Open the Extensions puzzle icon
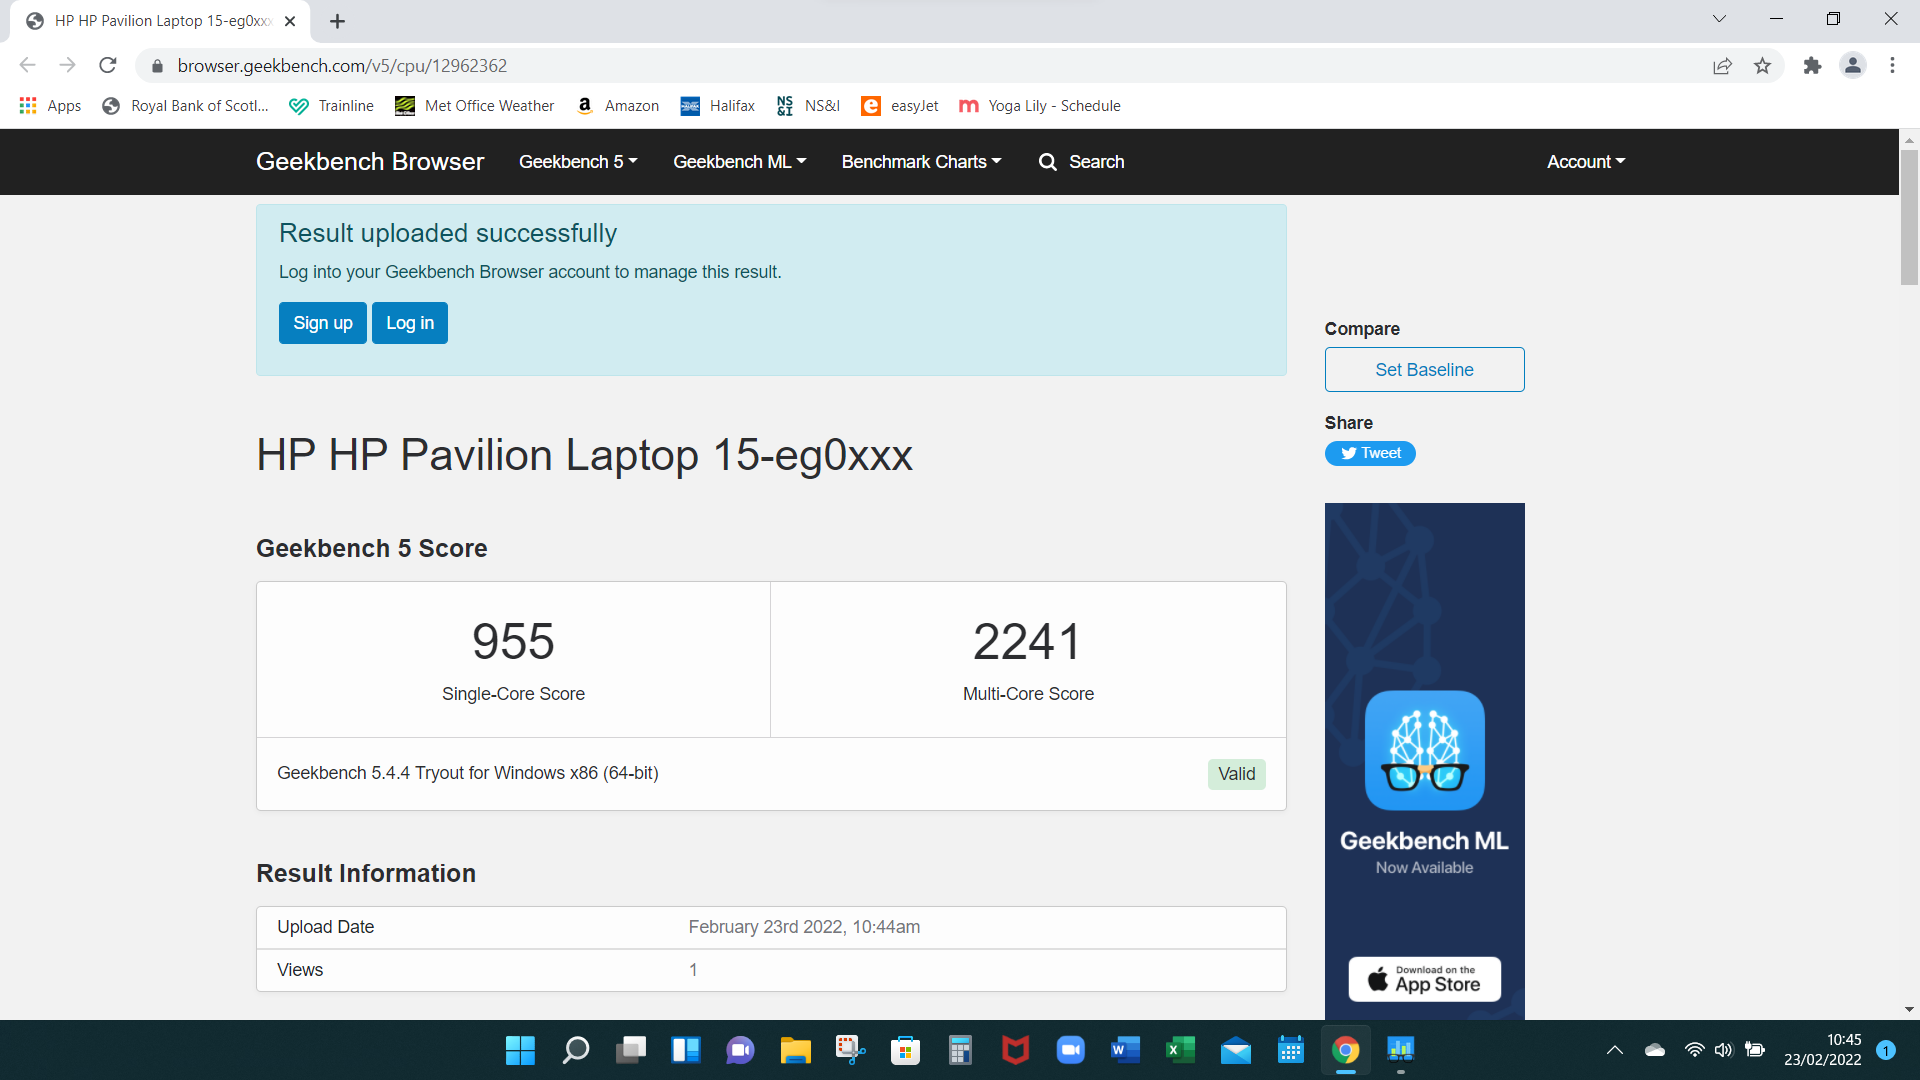This screenshot has height=1080, width=1920. point(1812,66)
